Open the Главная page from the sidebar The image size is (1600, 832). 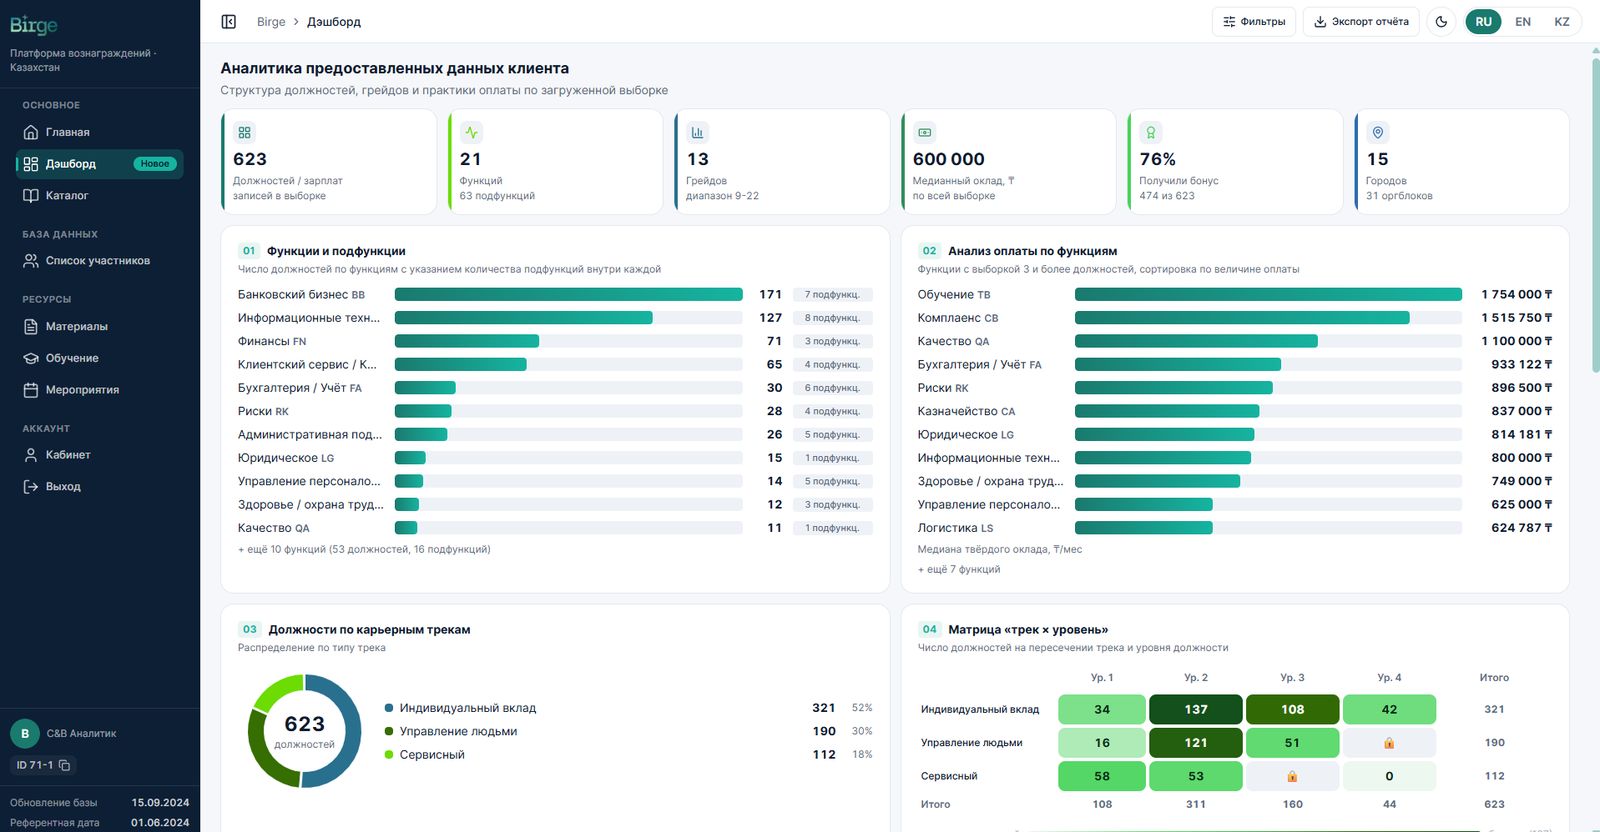(x=100, y=132)
